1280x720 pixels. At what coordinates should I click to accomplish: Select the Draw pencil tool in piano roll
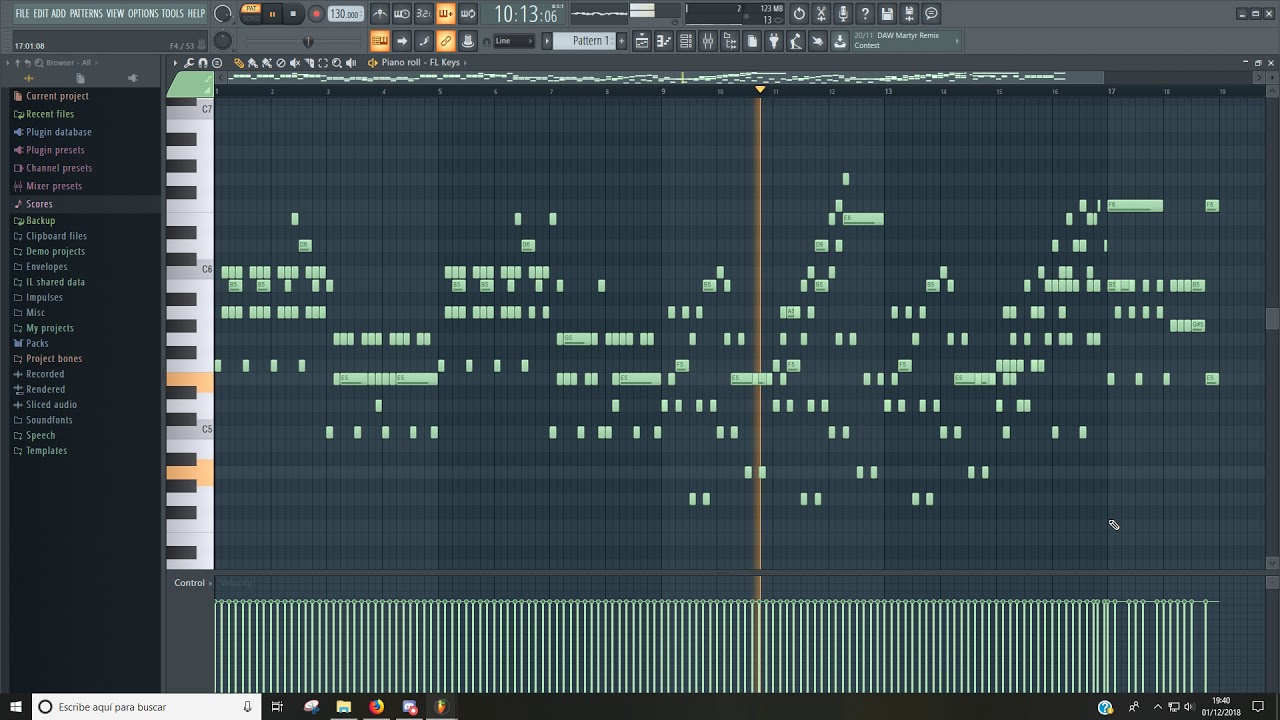coord(239,63)
